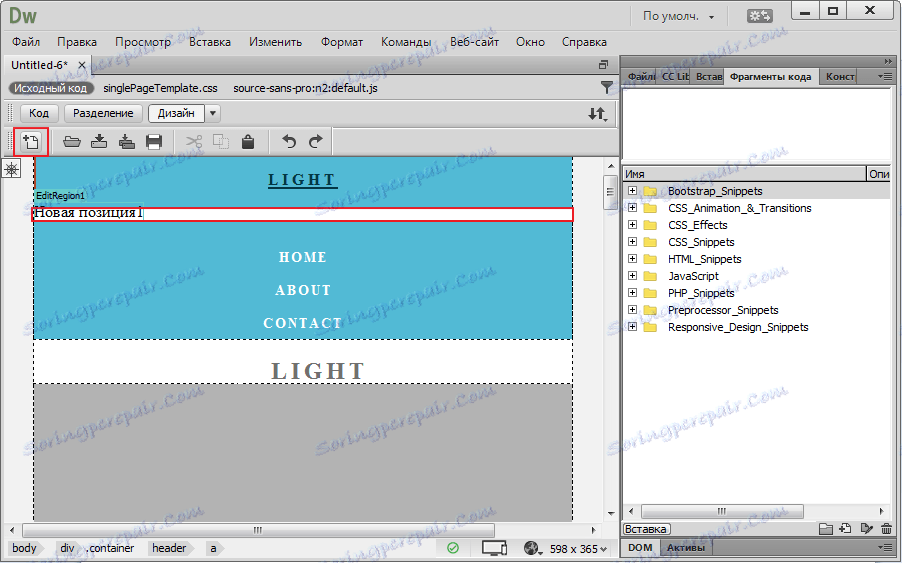Viewport: 902px width, 563px height.
Task: Expand the Preprocessor_Snippets folder
Action: pos(632,309)
